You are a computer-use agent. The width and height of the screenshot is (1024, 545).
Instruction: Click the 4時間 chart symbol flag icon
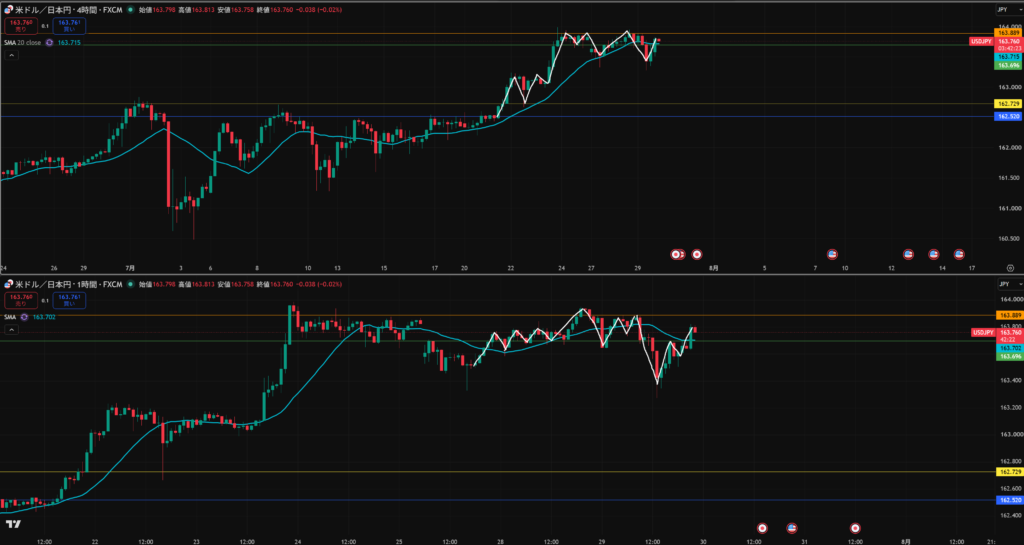tap(8, 10)
